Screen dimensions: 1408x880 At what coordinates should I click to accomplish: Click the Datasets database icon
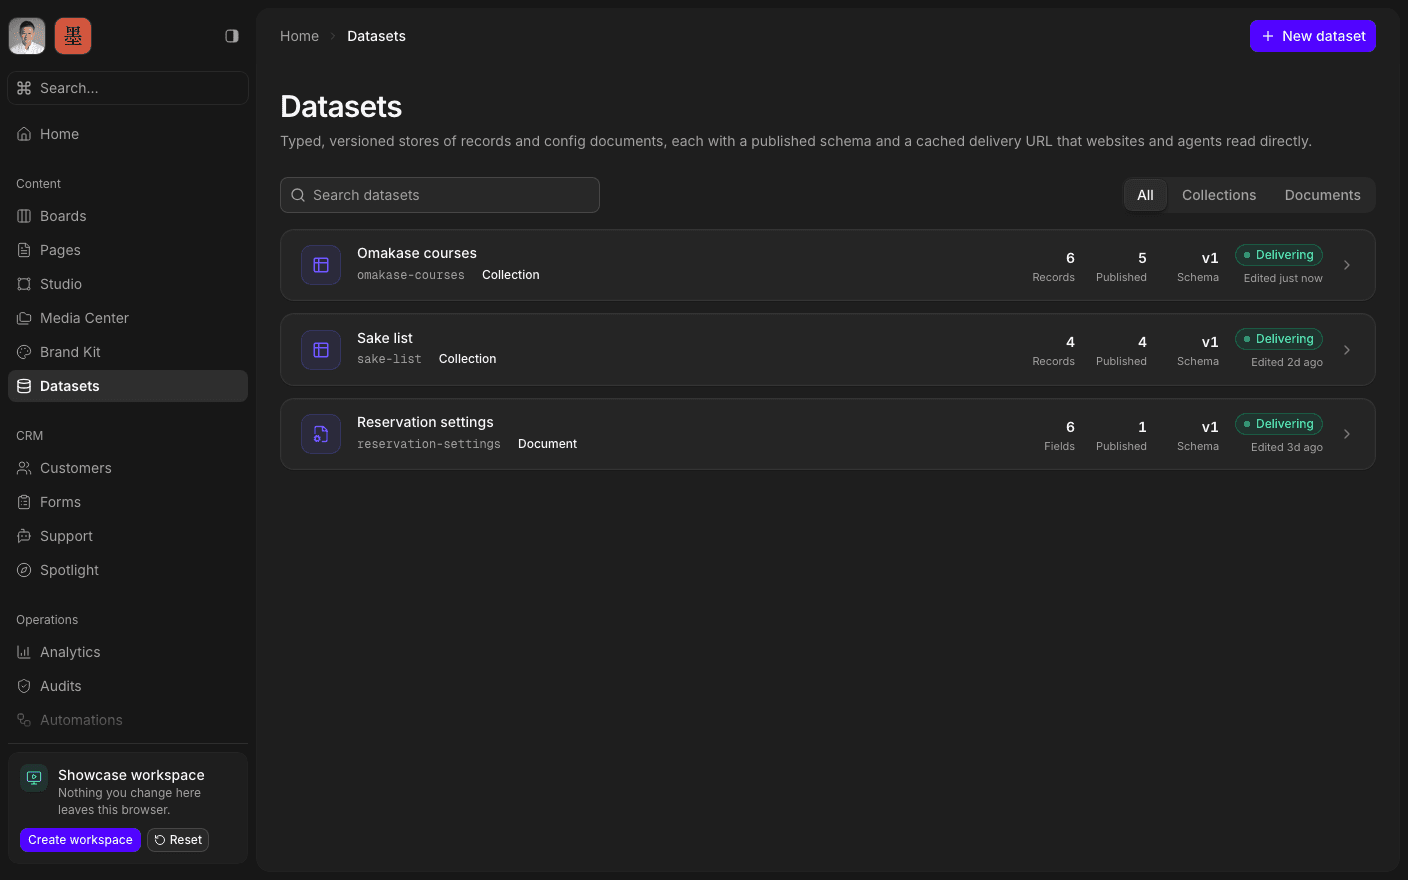pos(24,386)
